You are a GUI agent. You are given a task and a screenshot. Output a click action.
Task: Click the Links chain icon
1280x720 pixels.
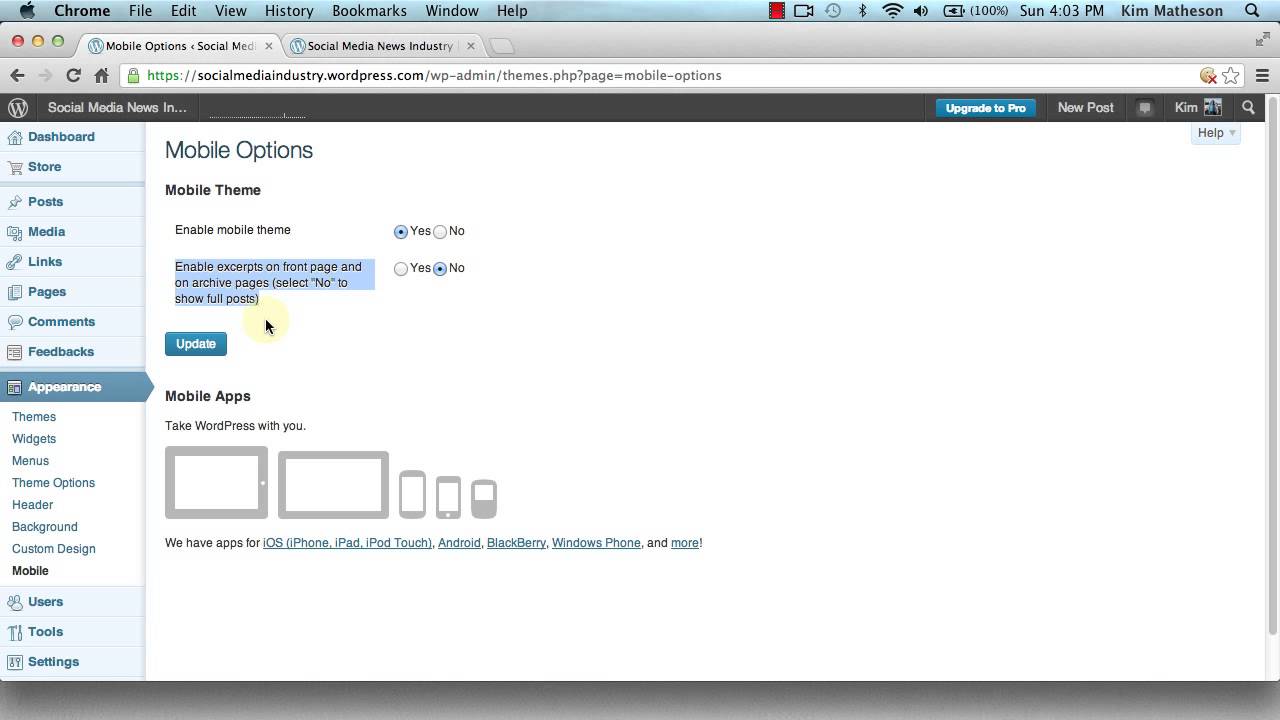coord(15,262)
